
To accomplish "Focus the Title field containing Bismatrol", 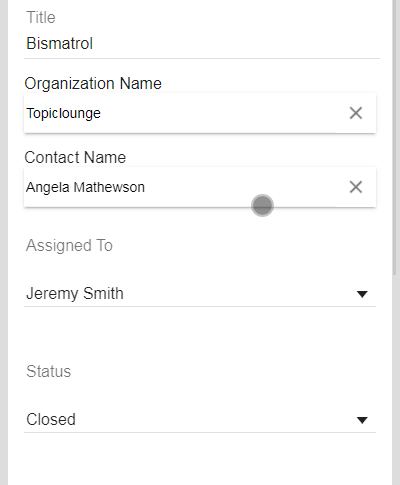I will click(x=202, y=44).
